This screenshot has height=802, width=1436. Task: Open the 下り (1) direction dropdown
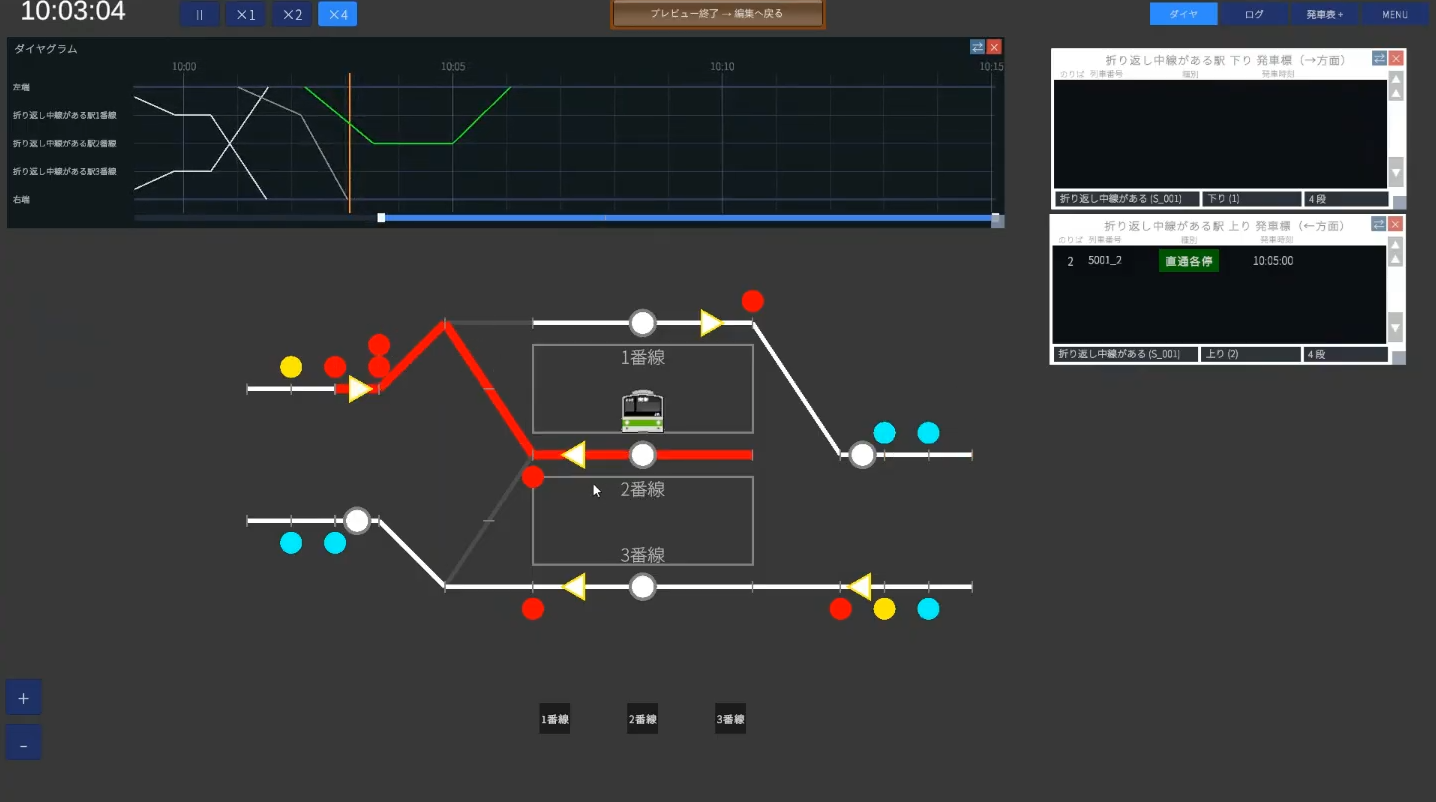1251,199
